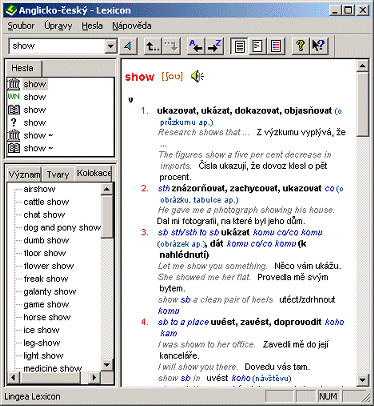374x406 pixels.
Task: Open the Nápověda menu
Action: [x=132, y=26]
